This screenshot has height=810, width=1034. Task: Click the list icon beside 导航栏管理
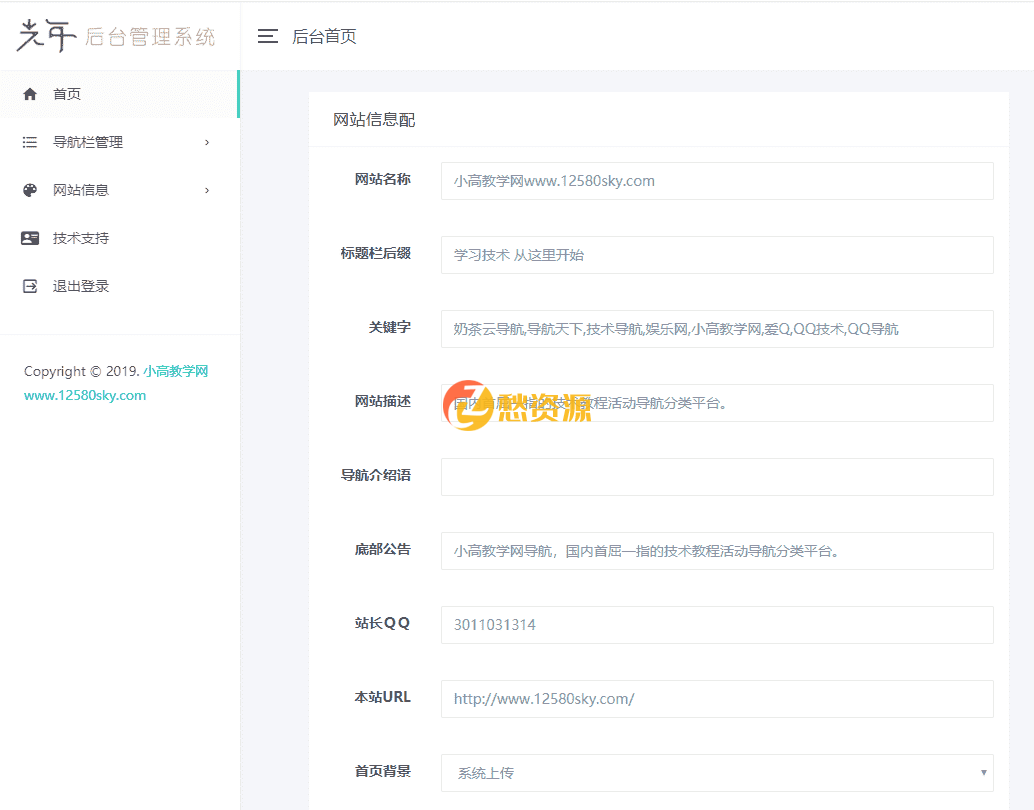coord(29,141)
